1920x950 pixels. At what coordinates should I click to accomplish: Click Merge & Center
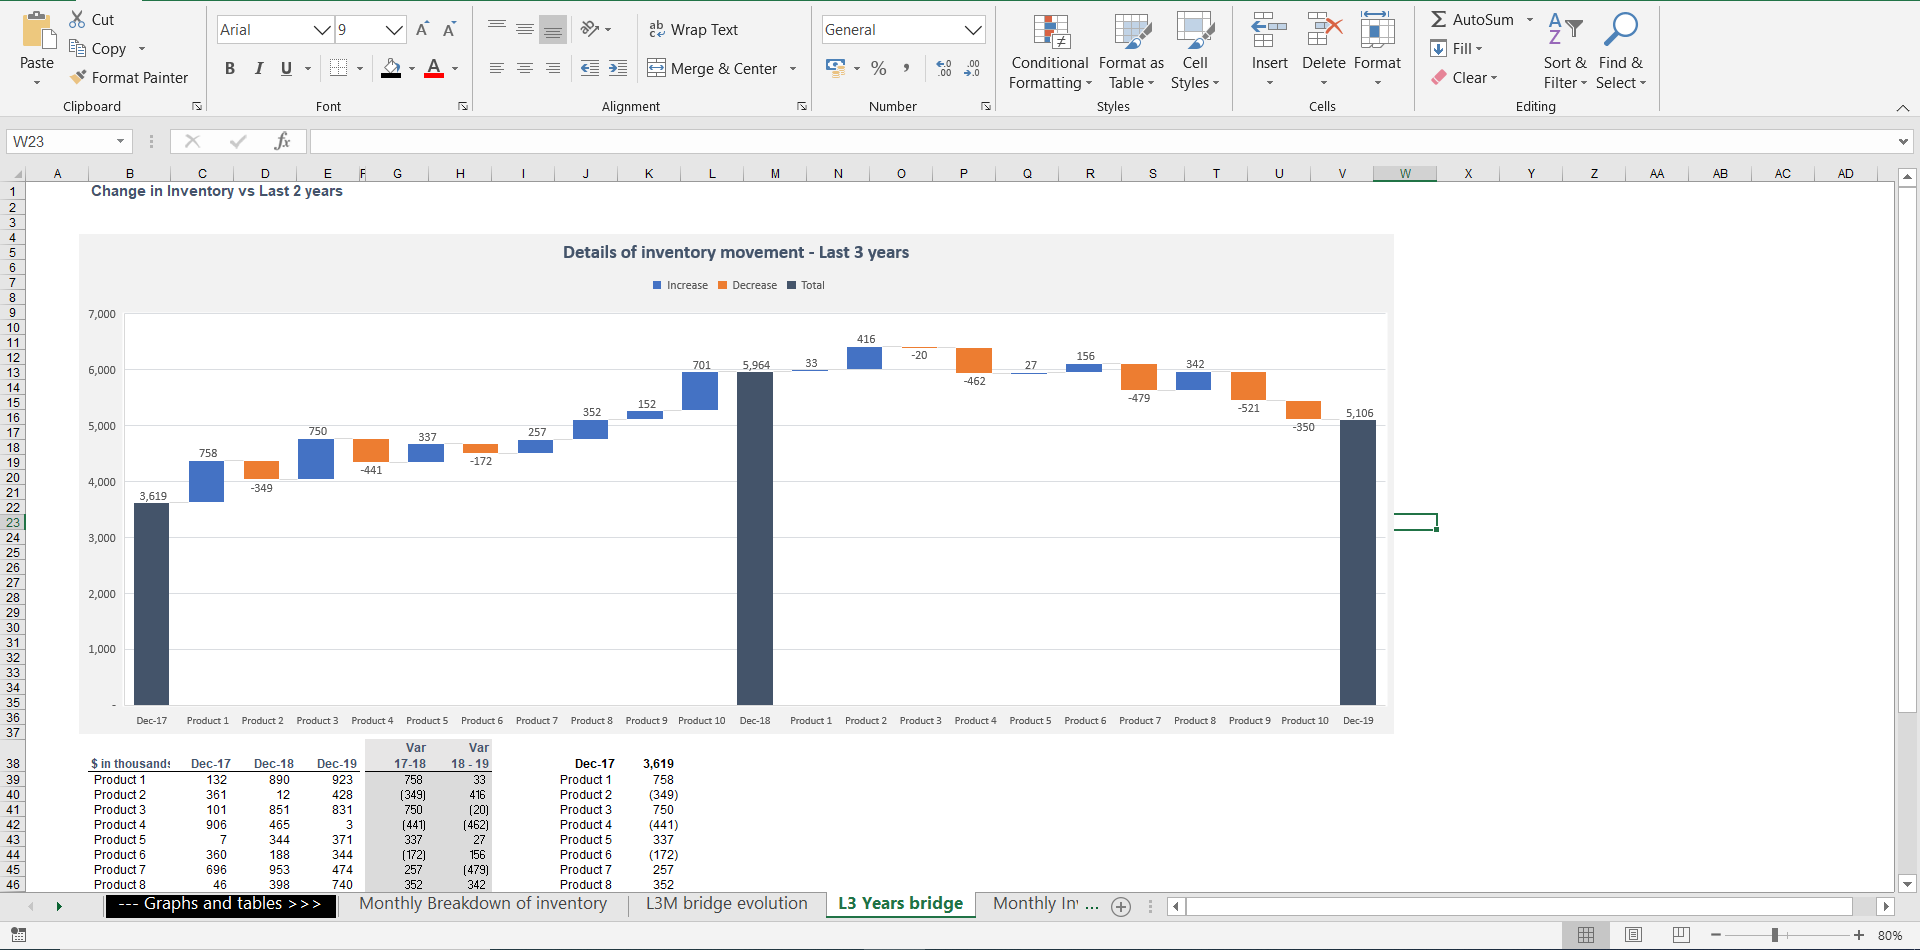[x=712, y=68]
